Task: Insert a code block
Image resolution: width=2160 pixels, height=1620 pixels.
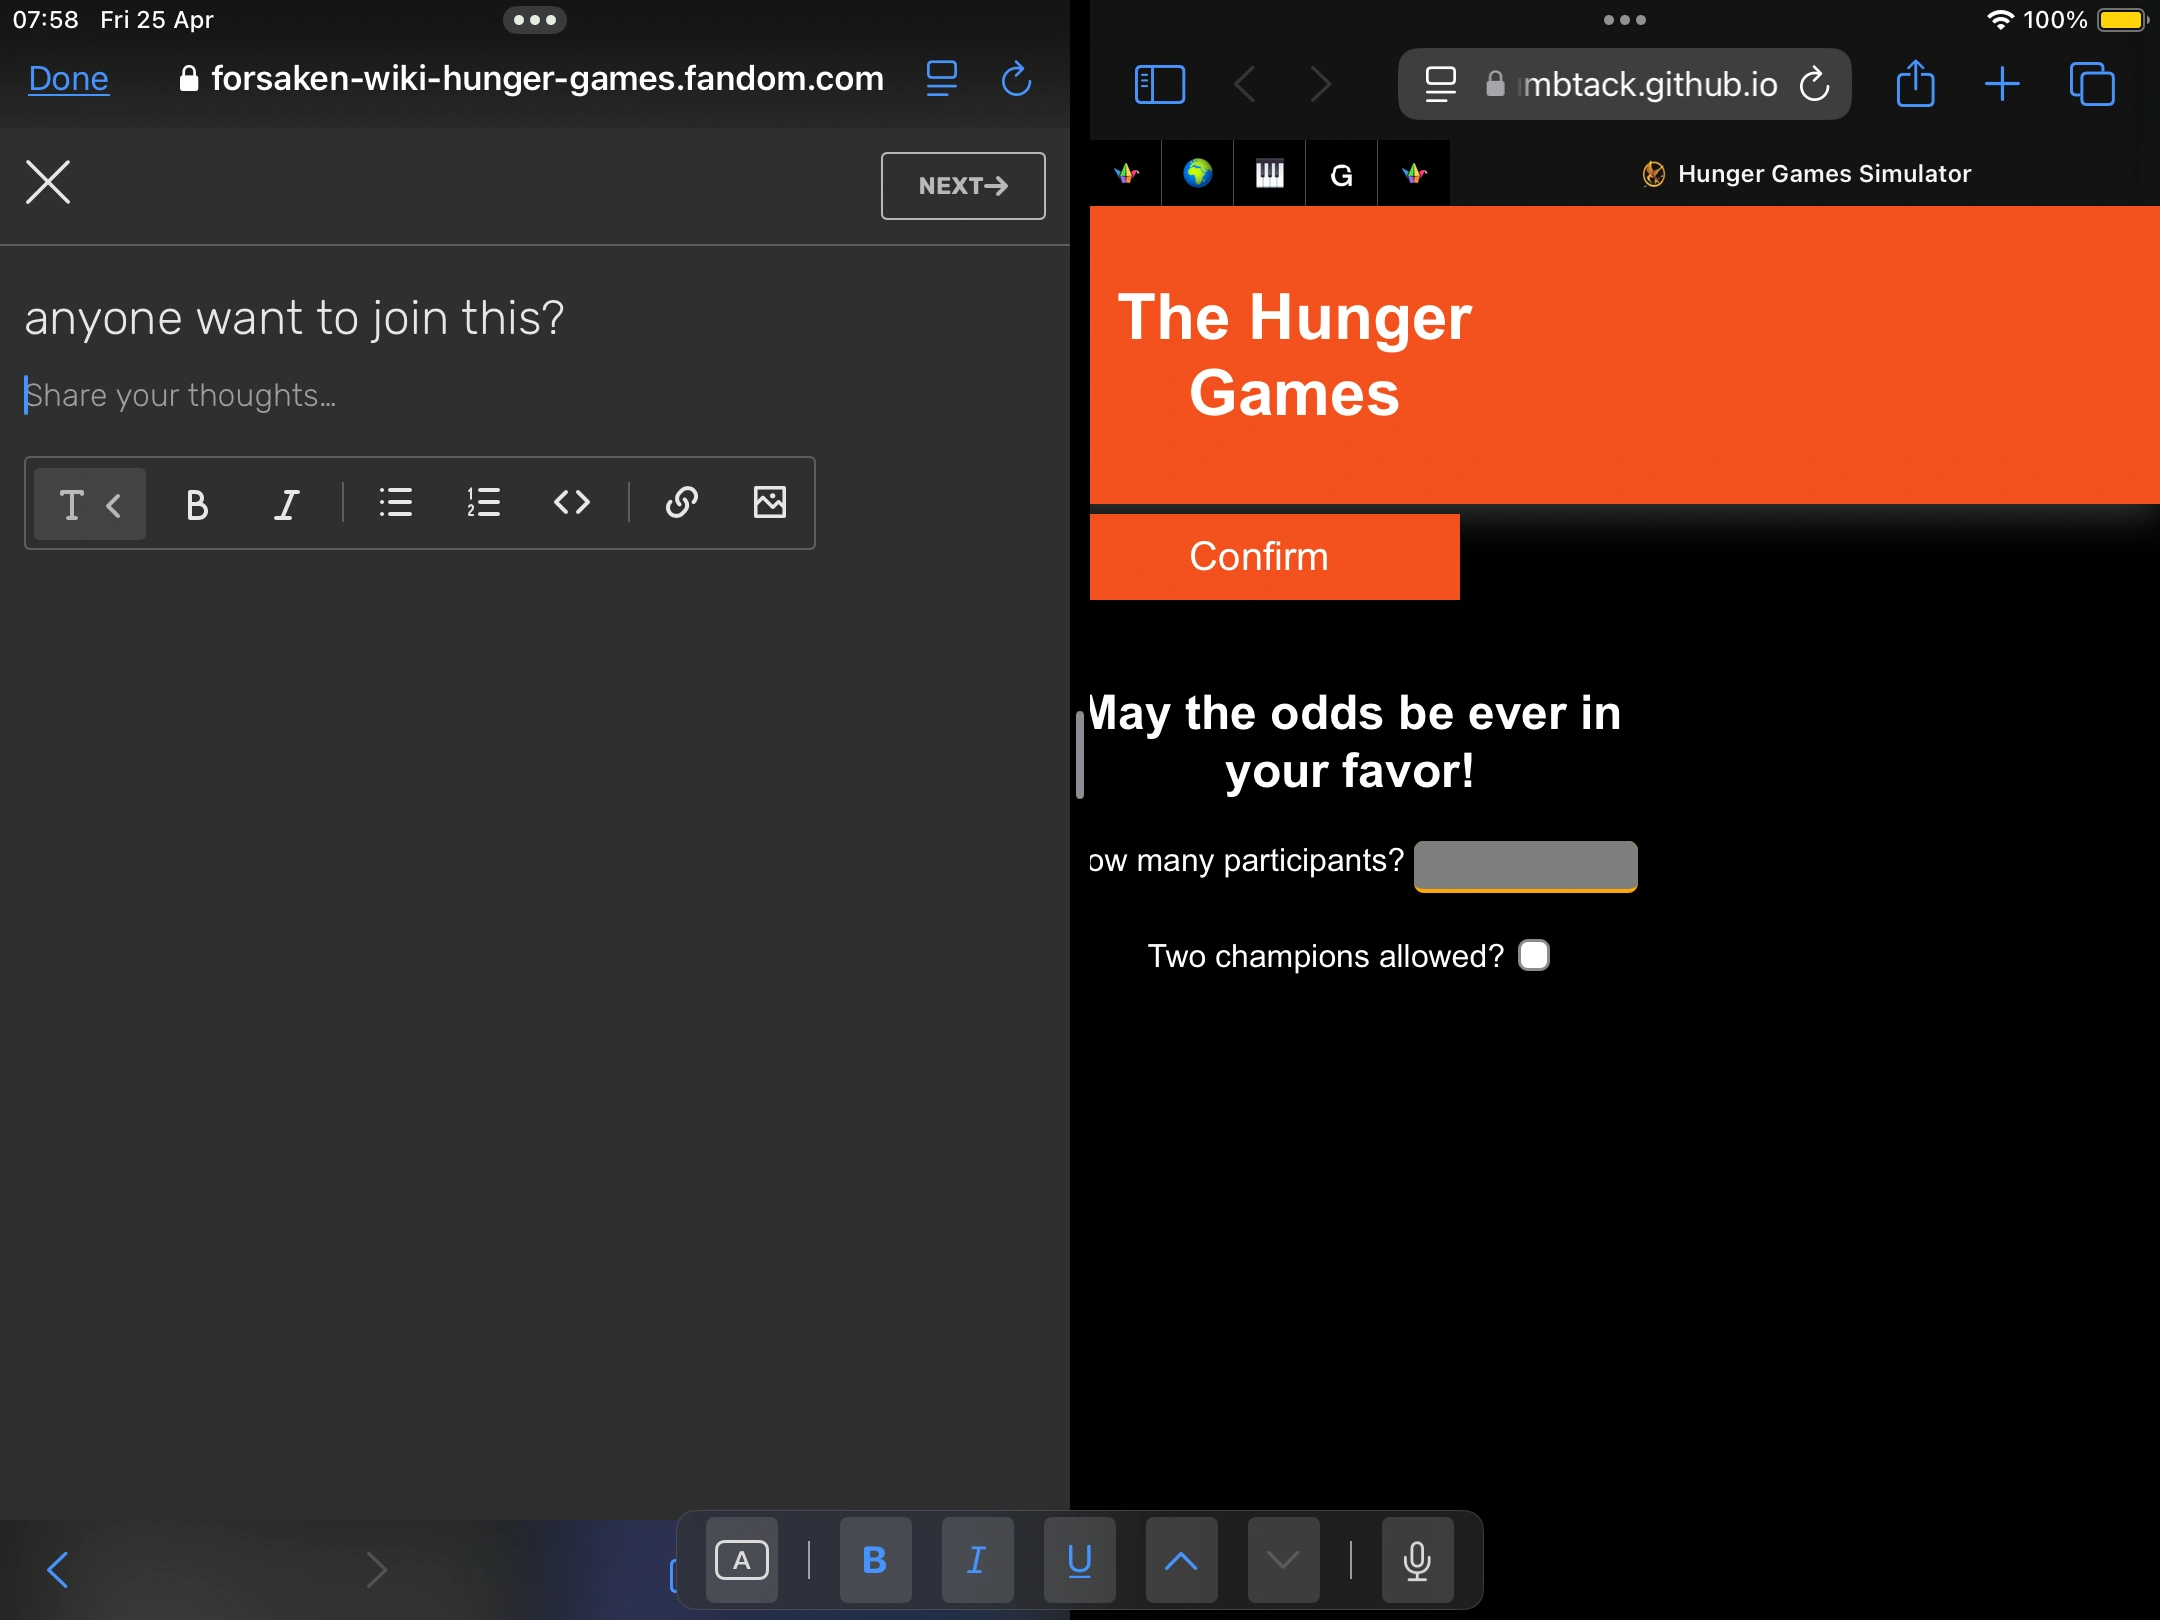Action: click(572, 503)
